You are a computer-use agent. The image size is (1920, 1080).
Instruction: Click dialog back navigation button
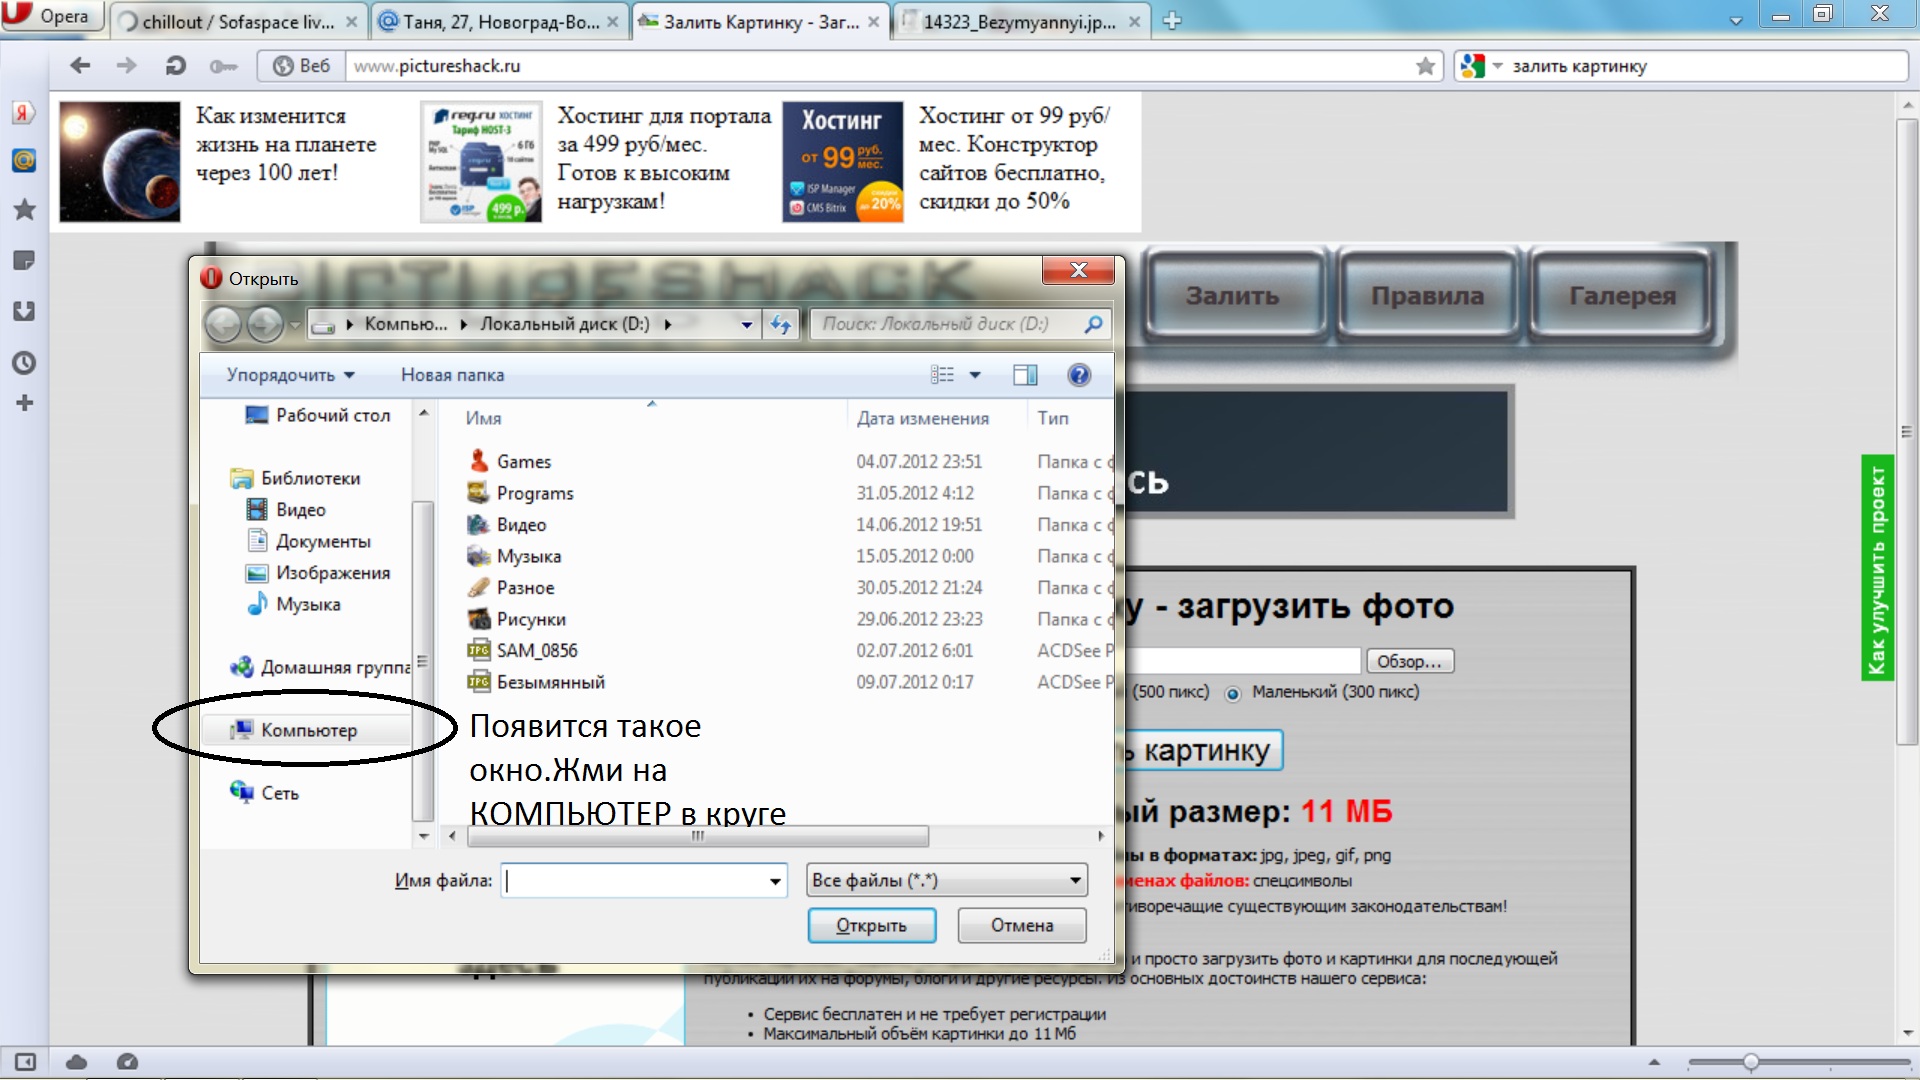[224, 324]
